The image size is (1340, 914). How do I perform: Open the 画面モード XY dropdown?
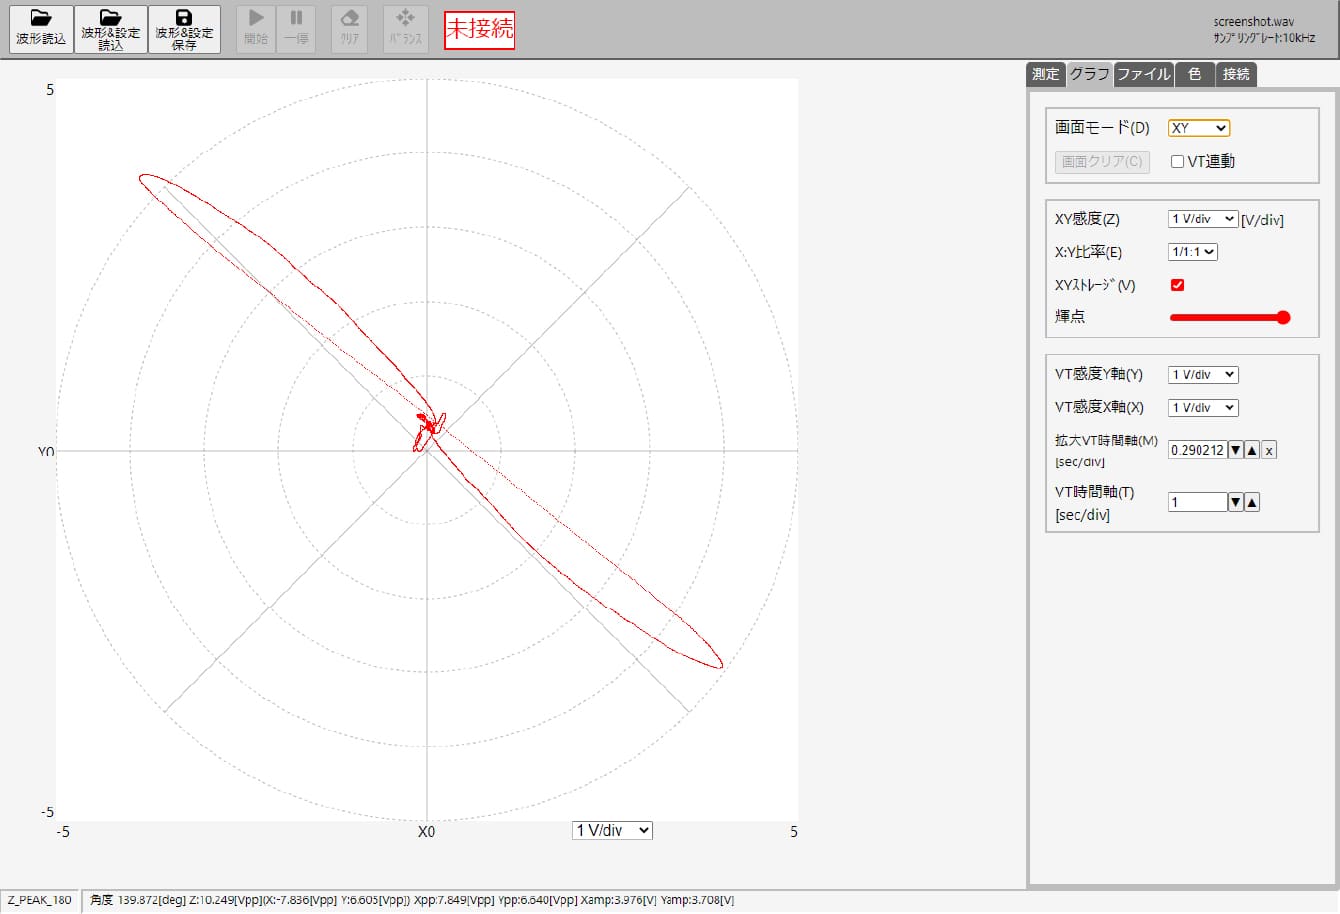[x=1199, y=128]
